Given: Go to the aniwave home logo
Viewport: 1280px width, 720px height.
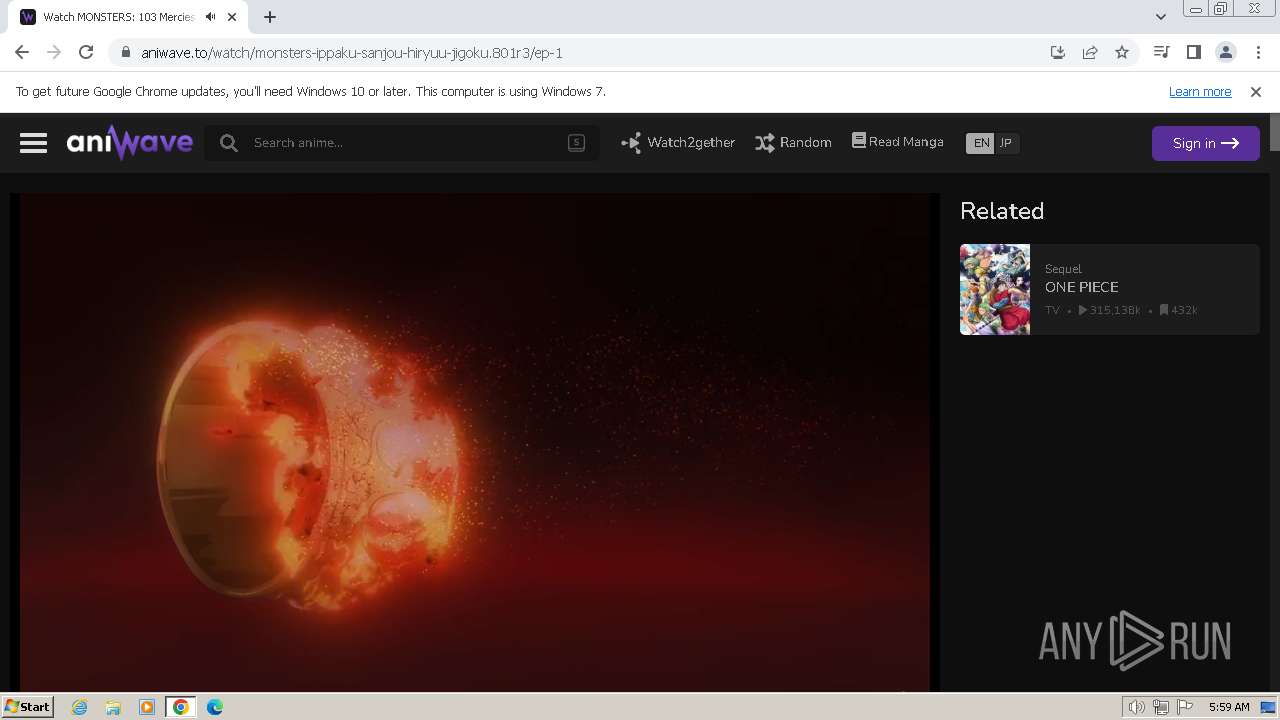Looking at the screenshot, I should coord(130,143).
